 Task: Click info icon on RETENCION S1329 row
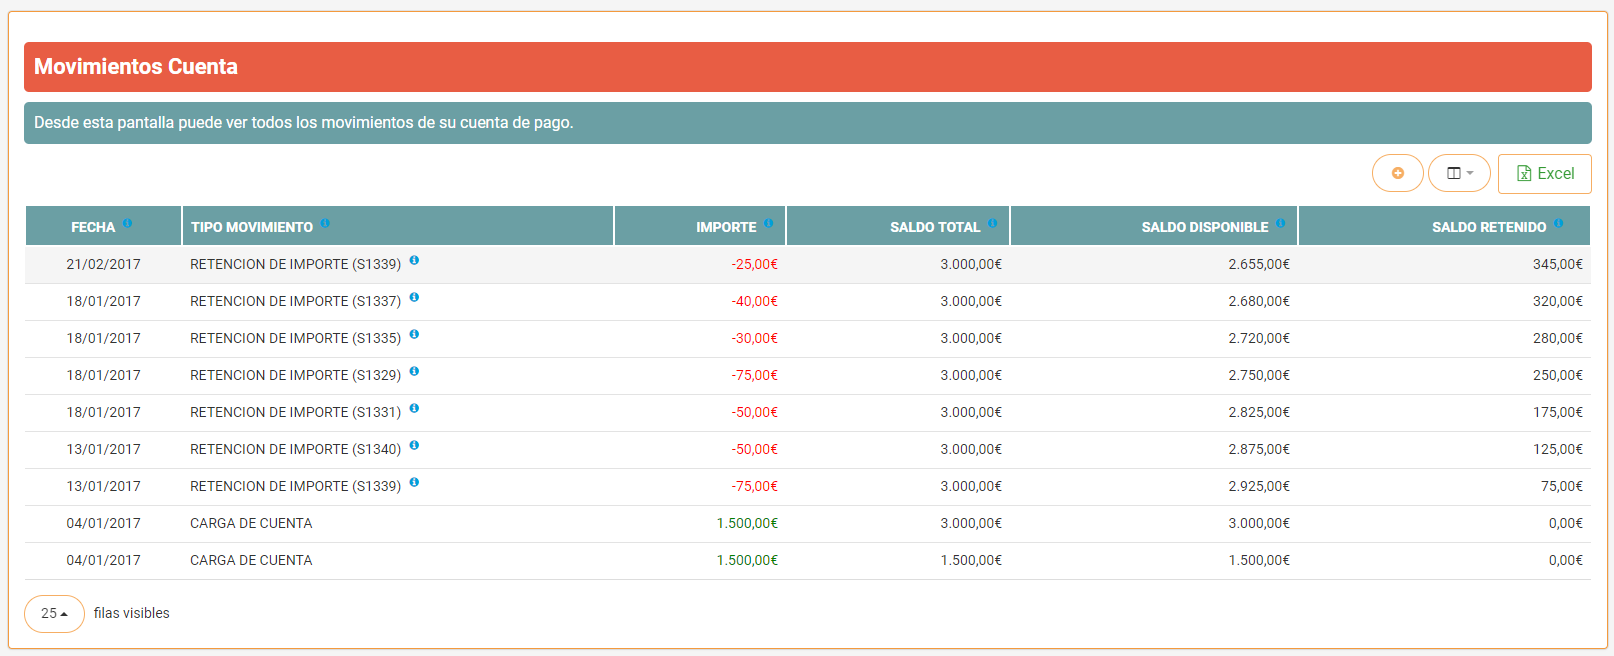point(414,371)
